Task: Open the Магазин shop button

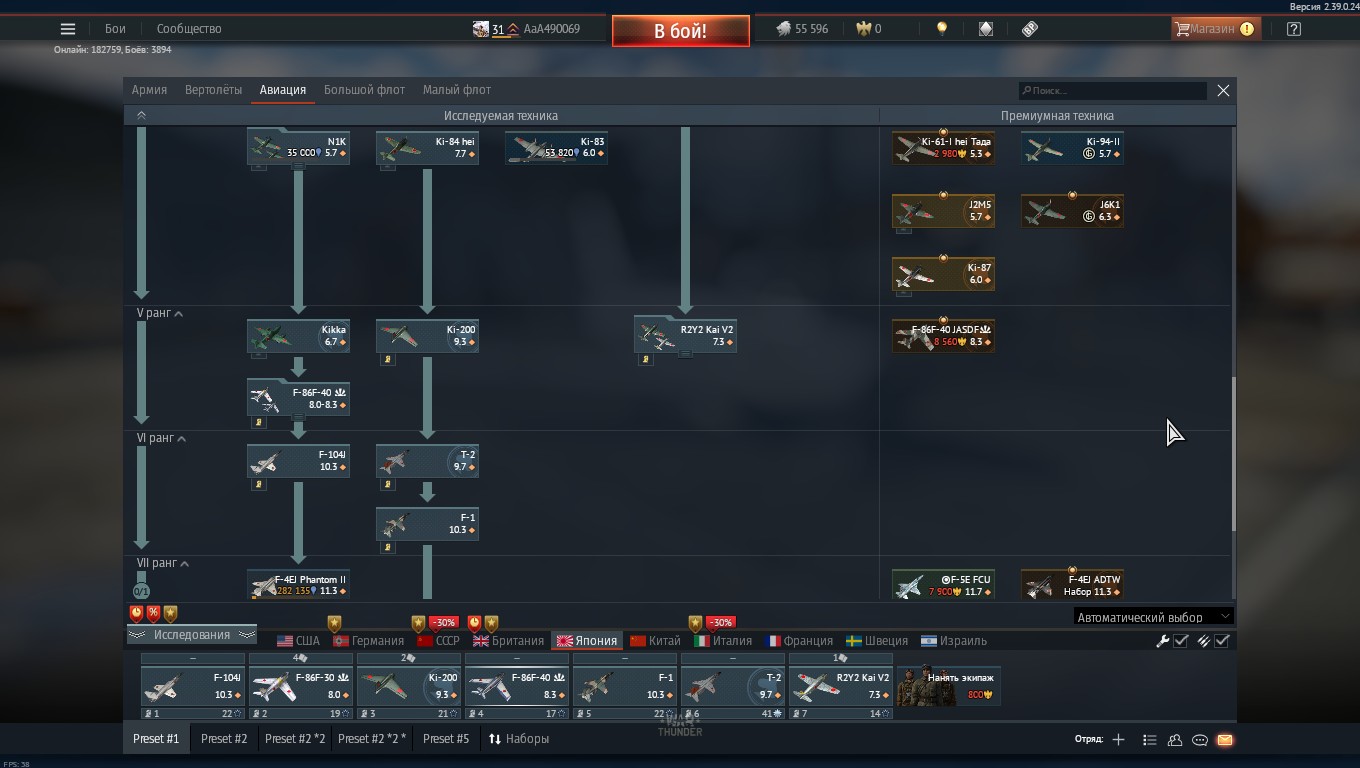Action: [1214, 29]
